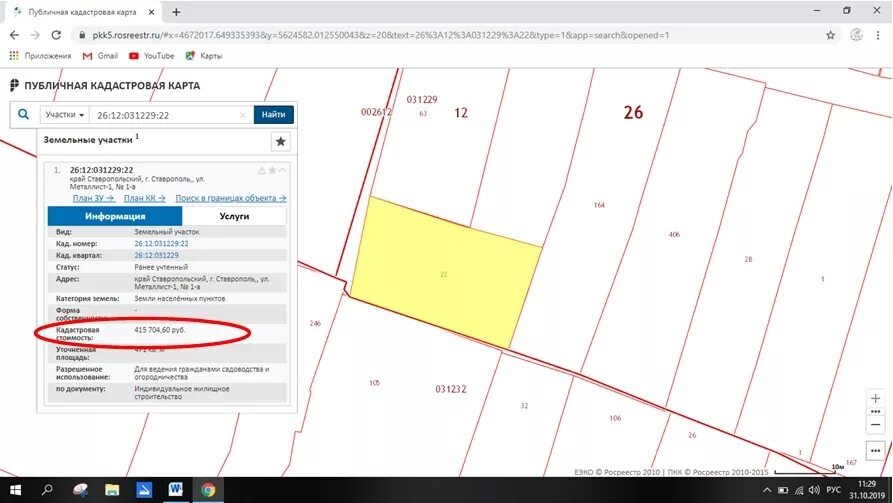
Task: Open cadastral quarter link 26:12:031229
Action: pos(156,255)
